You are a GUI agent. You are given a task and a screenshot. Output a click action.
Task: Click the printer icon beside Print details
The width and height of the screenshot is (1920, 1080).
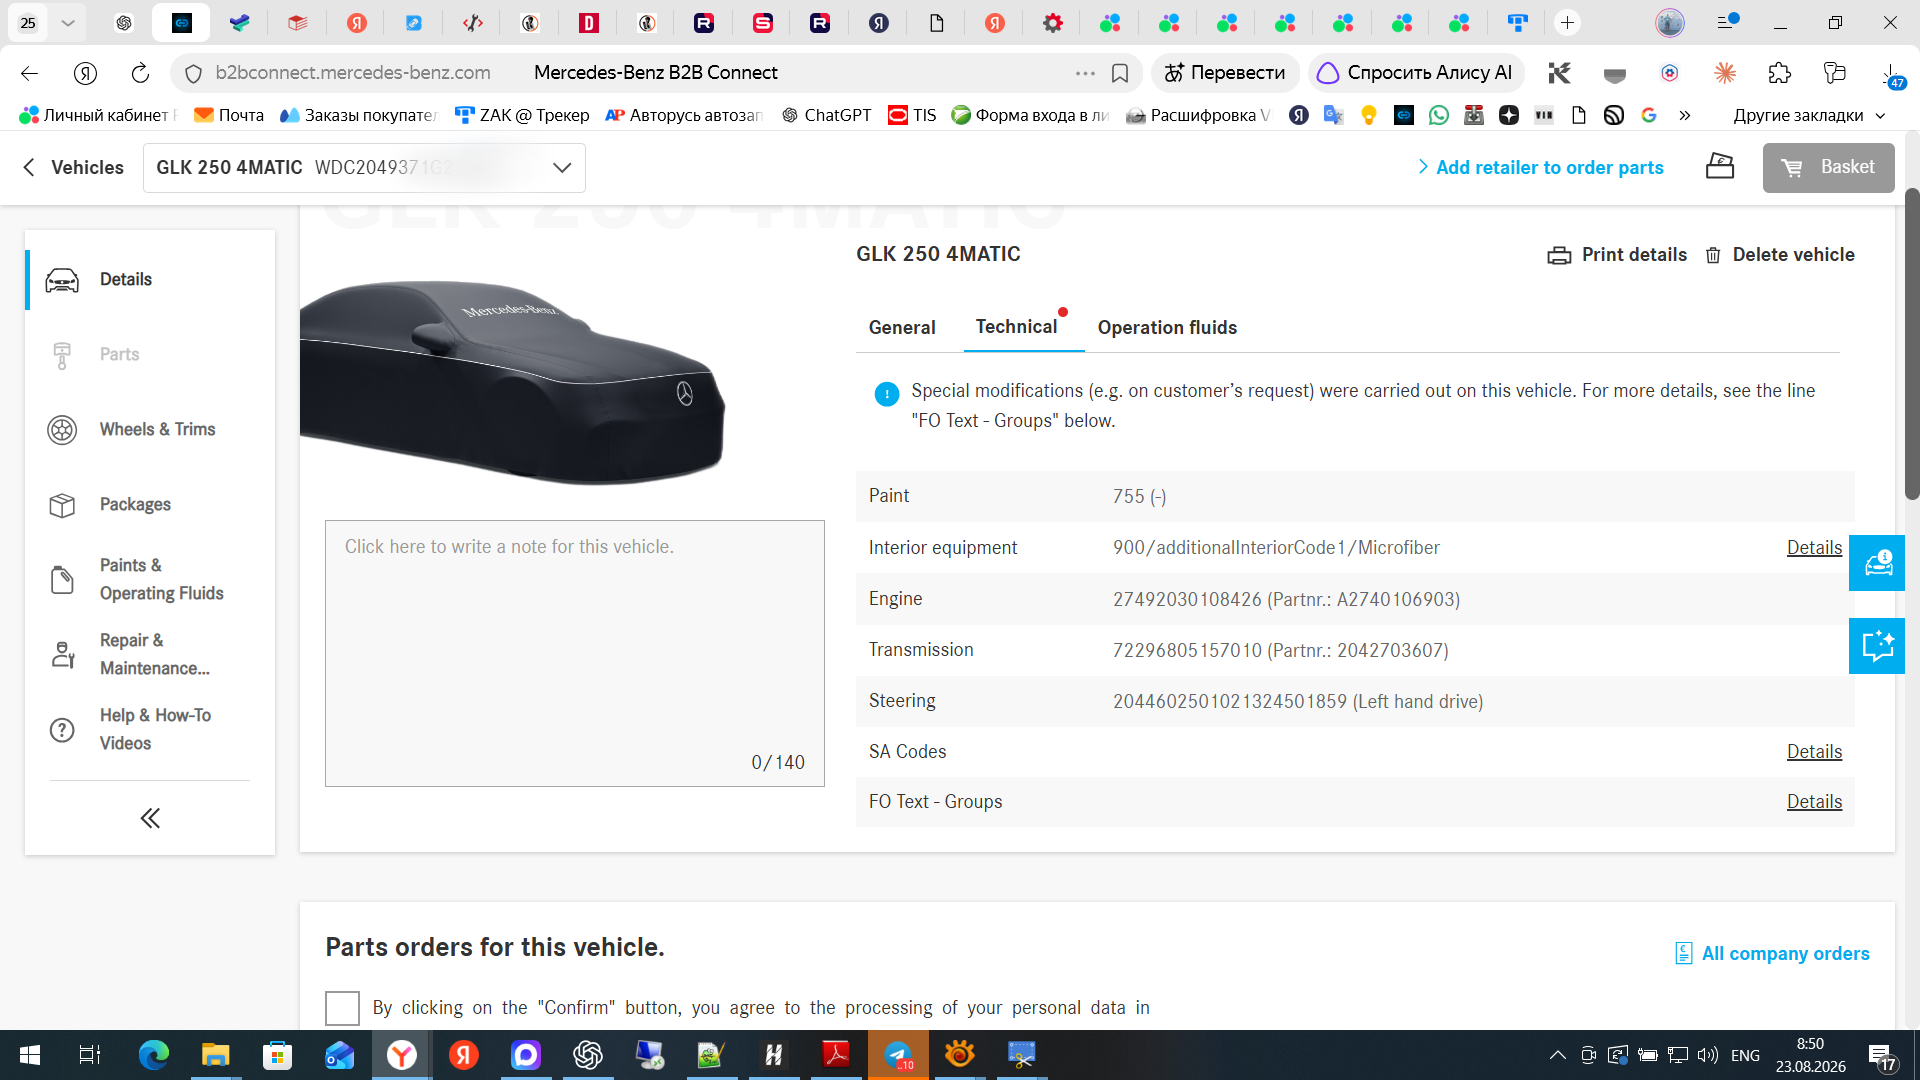[1559, 256]
